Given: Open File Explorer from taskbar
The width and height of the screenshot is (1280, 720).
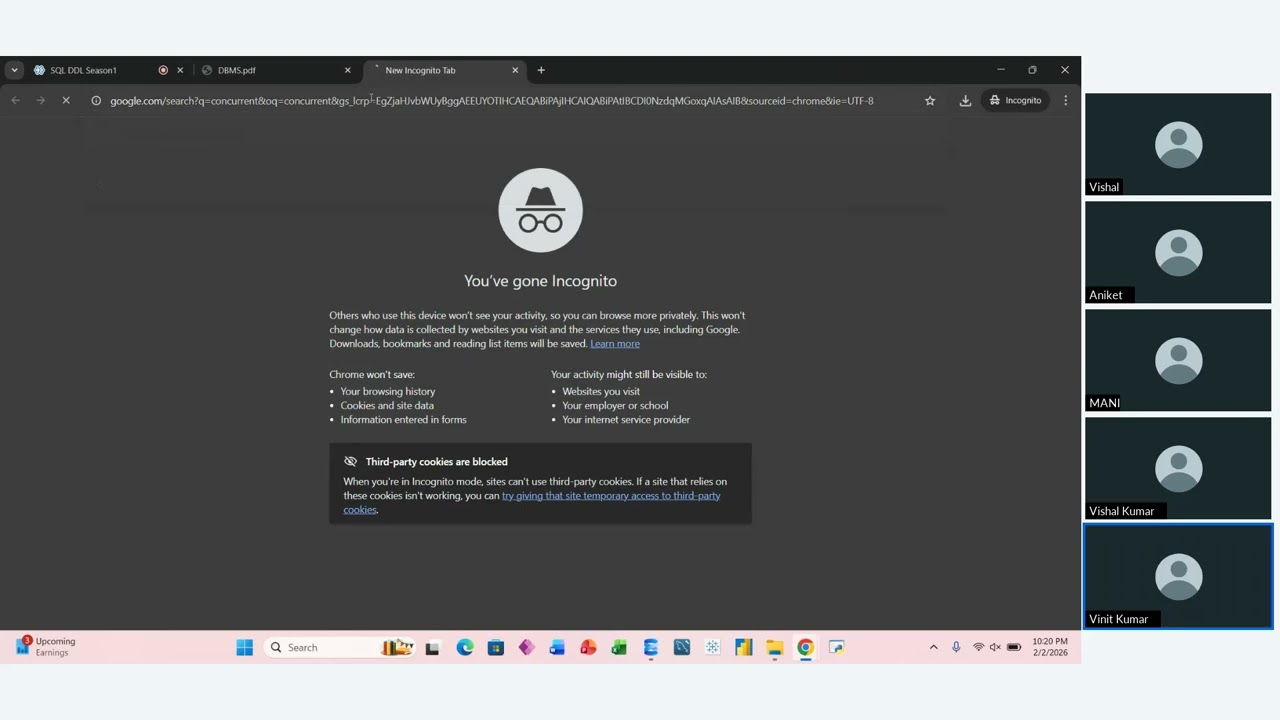Looking at the screenshot, I should point(774,647).
